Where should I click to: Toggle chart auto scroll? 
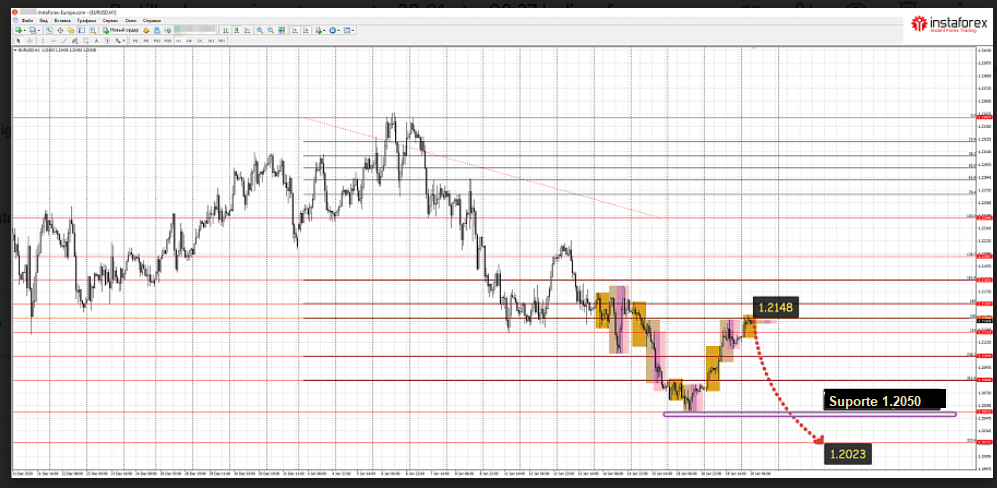coord(294,31)
